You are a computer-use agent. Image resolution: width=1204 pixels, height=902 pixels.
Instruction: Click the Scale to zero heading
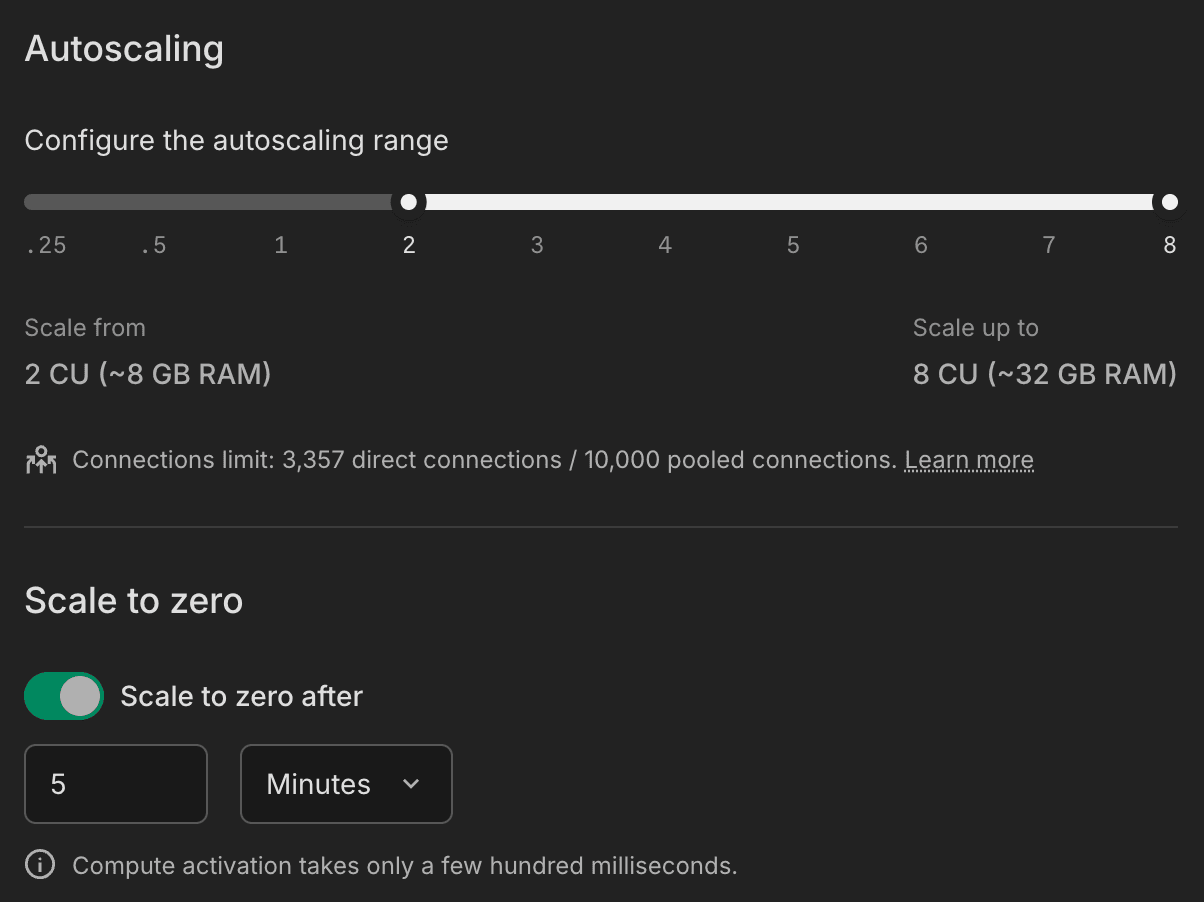[133, 600]
